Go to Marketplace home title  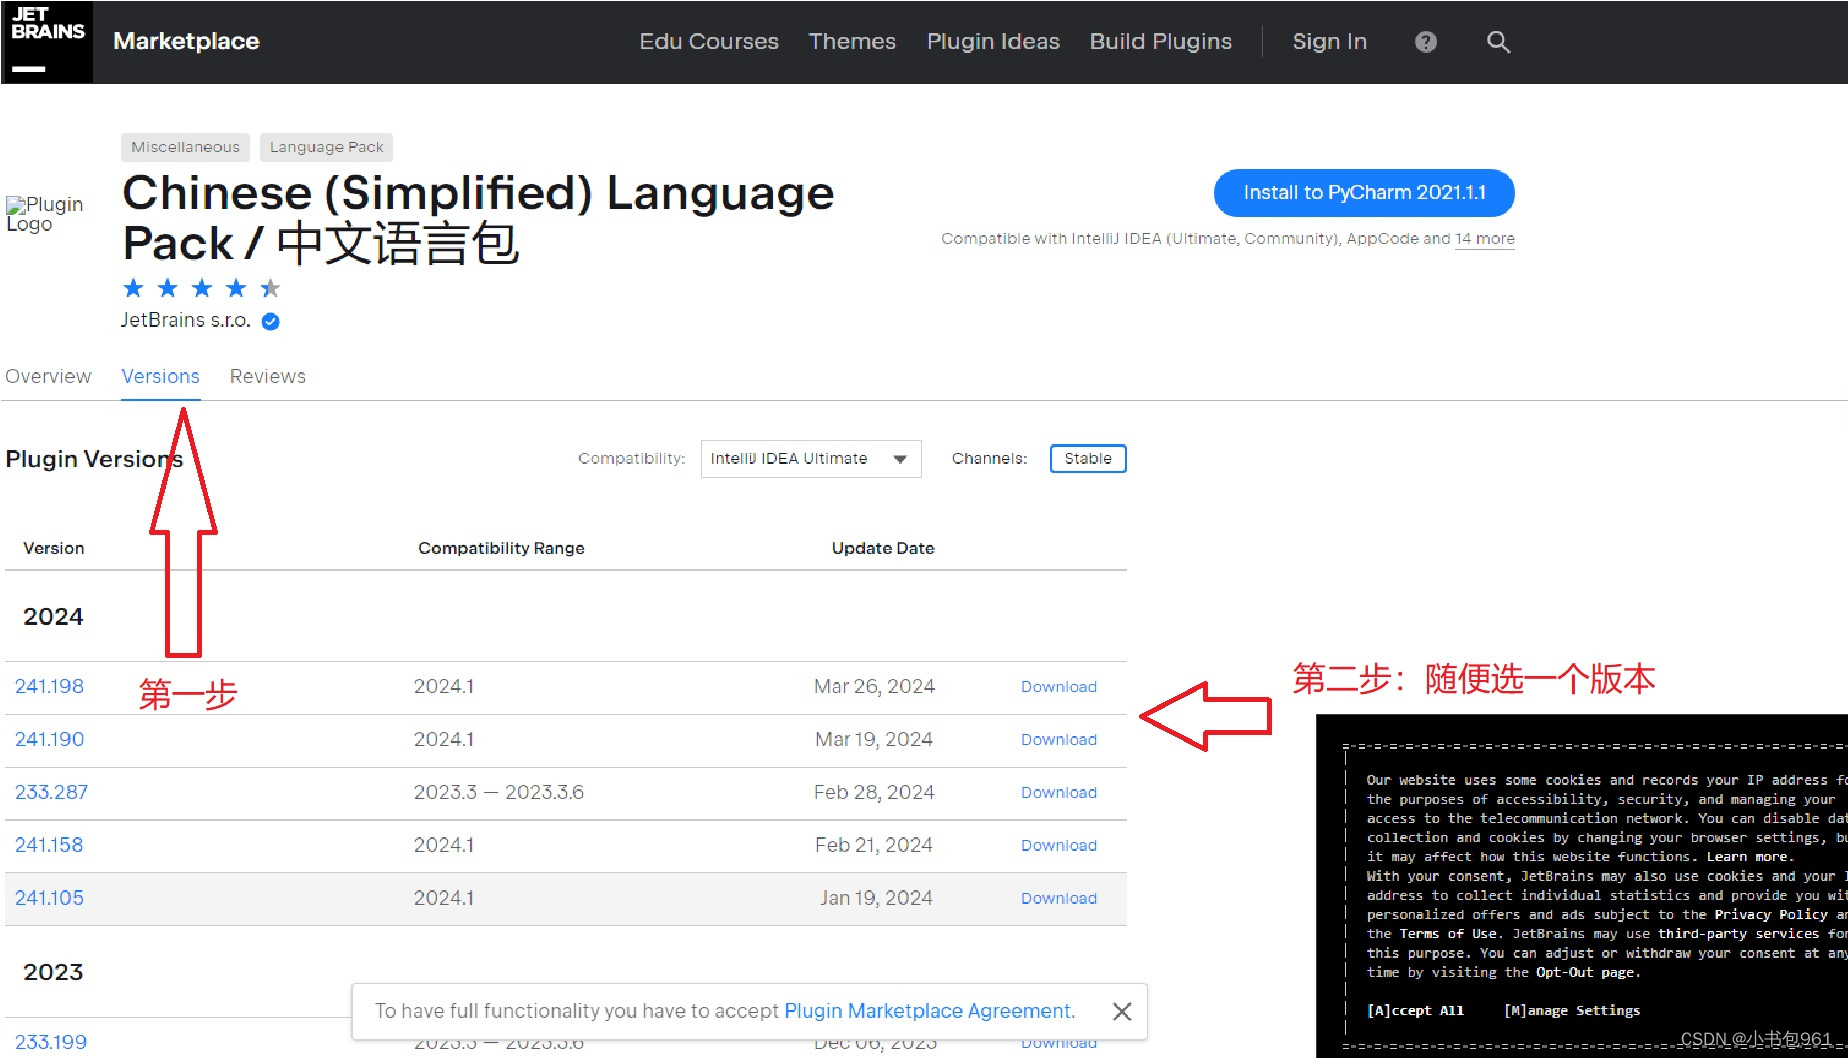point(186,41)
